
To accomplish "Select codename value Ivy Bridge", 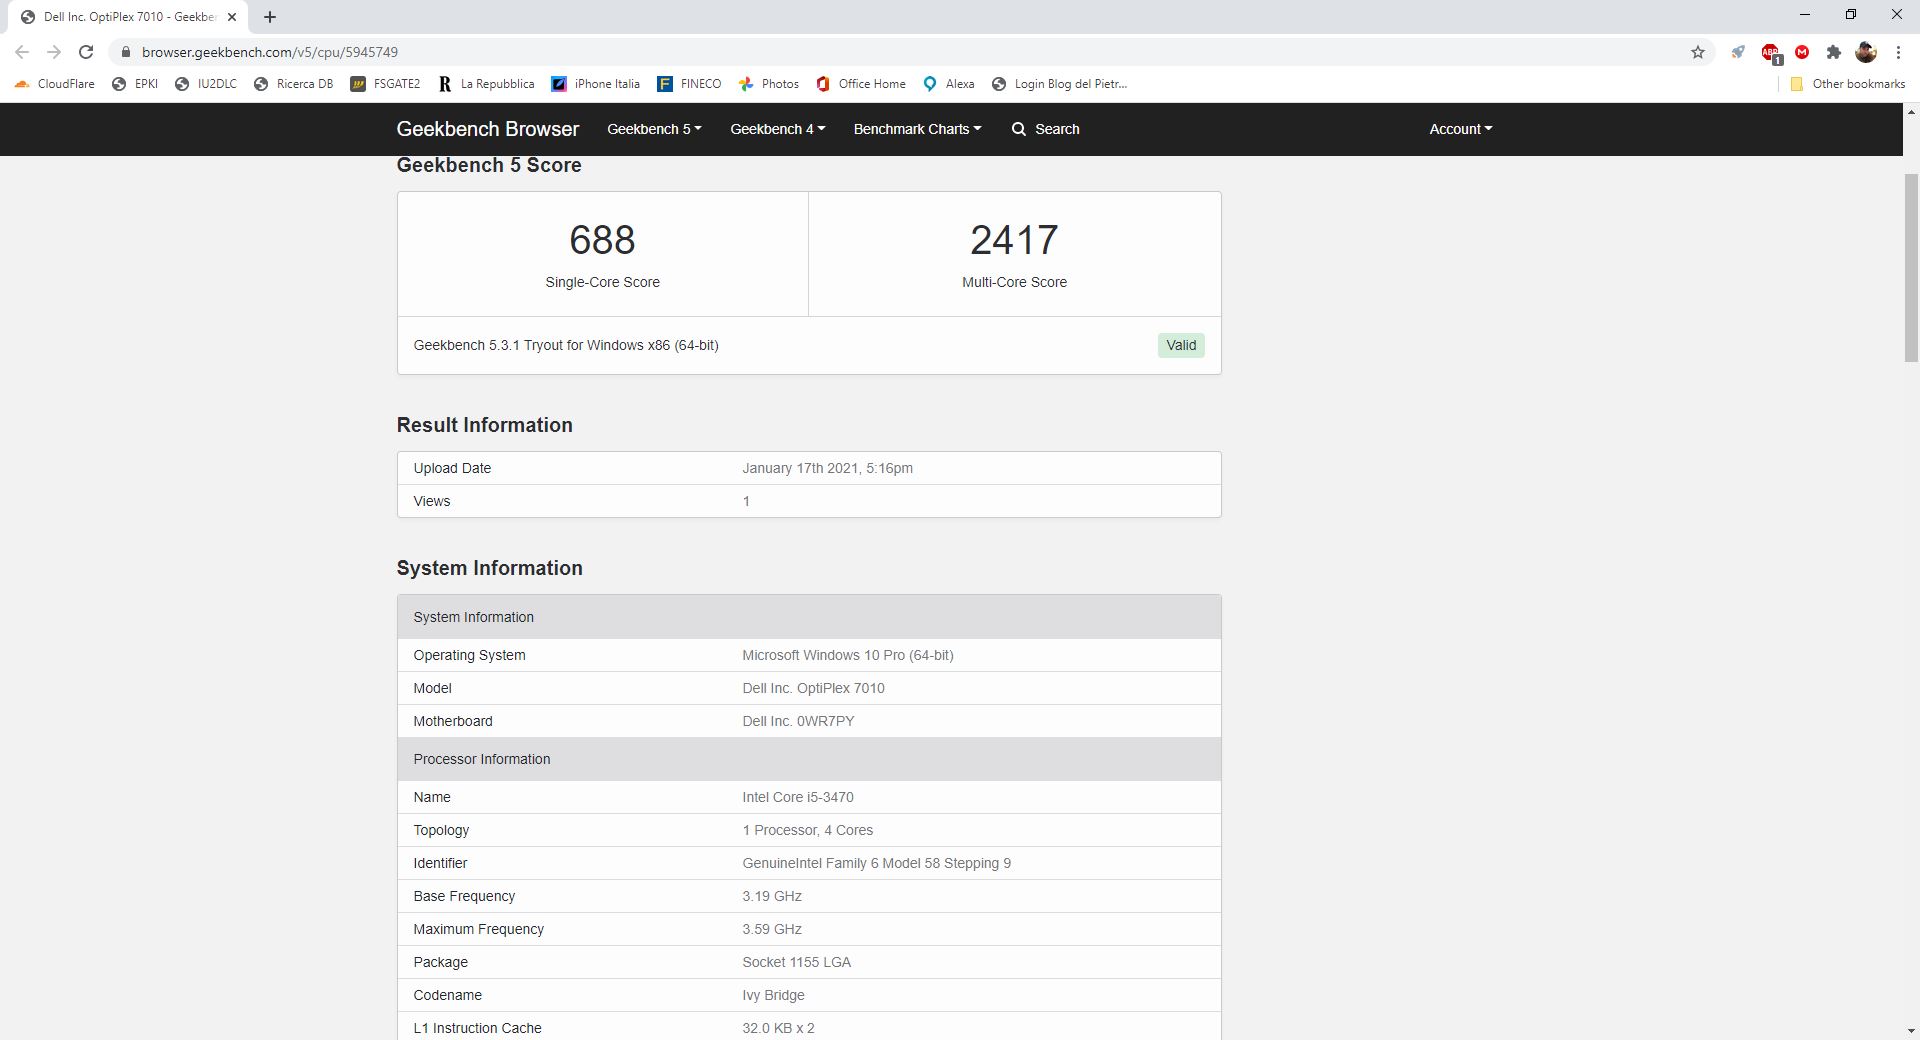I will tap(773, 995).
